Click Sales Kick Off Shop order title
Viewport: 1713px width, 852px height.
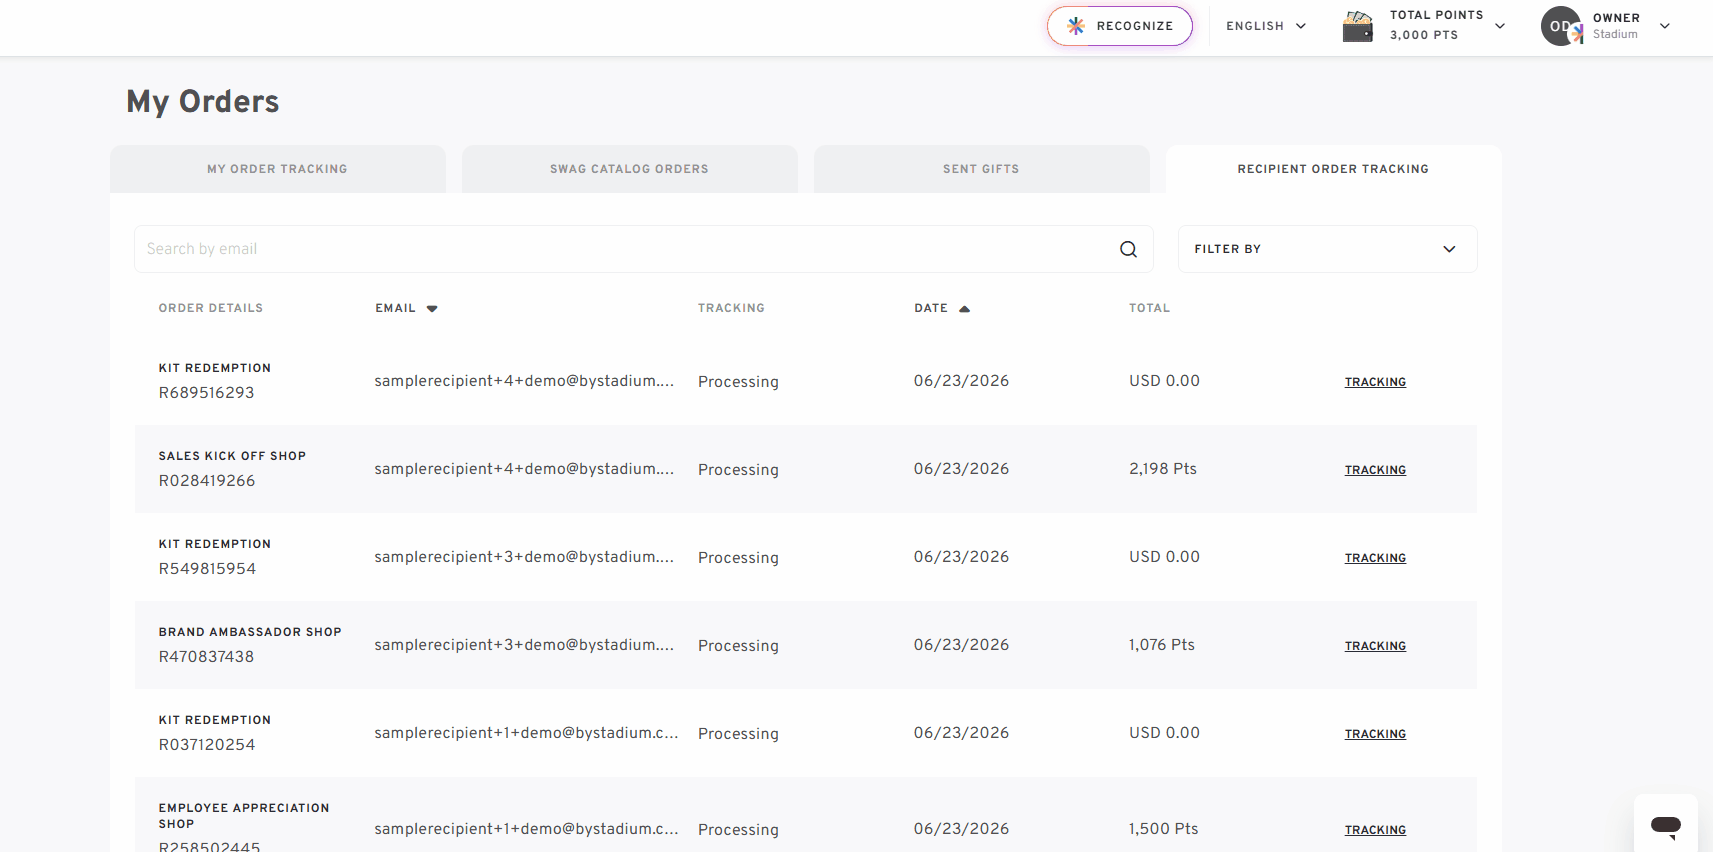pos(232,456)
